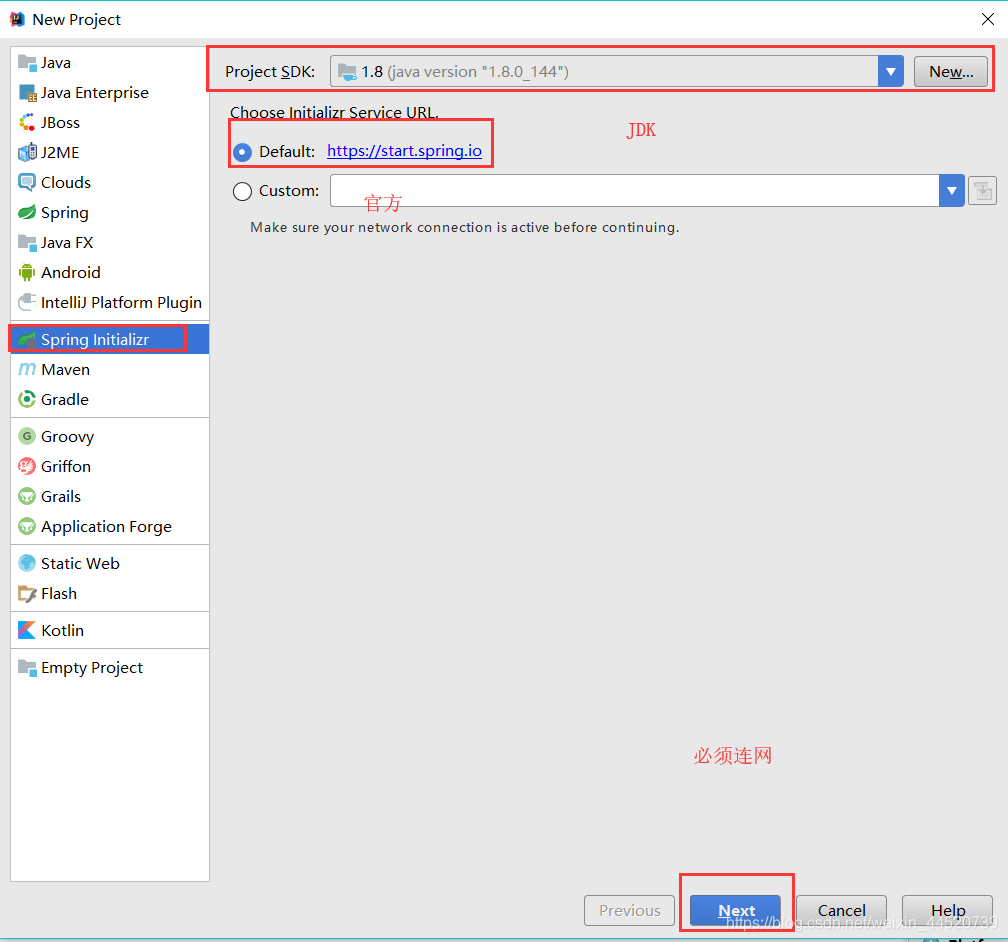
Task: Click the icon beside the Custom URL field
Action: (982, 191)
